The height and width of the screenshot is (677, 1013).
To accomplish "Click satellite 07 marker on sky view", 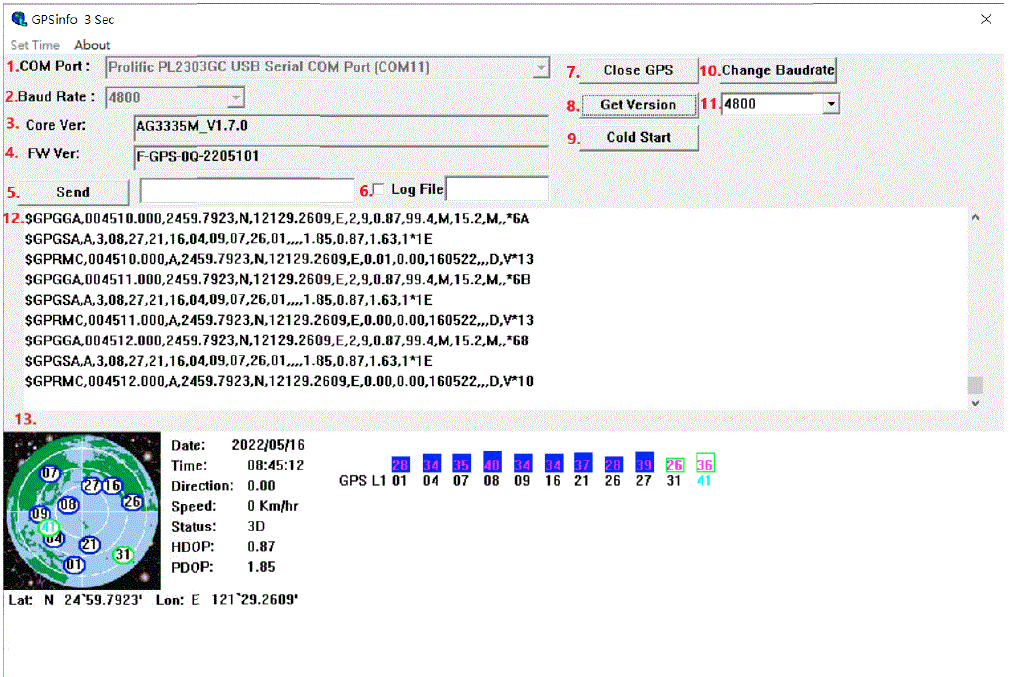I will (x=50, y=474).
